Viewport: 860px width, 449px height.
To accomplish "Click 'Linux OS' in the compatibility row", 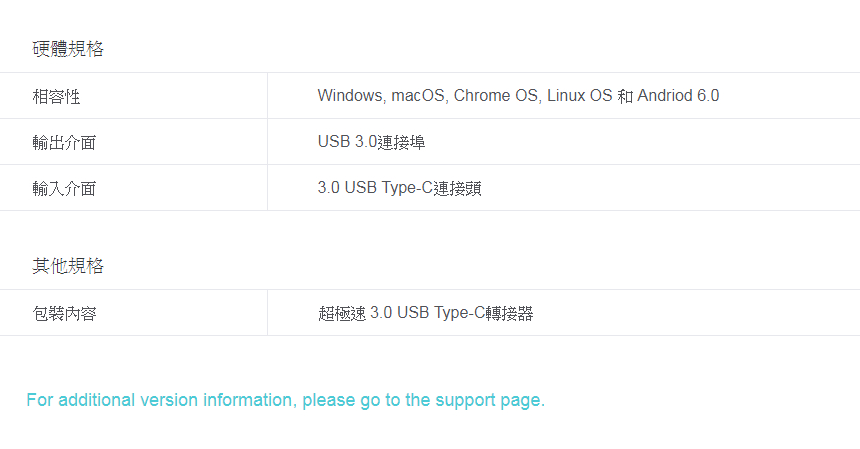I will pyautogui.click(x=580, y=96).
